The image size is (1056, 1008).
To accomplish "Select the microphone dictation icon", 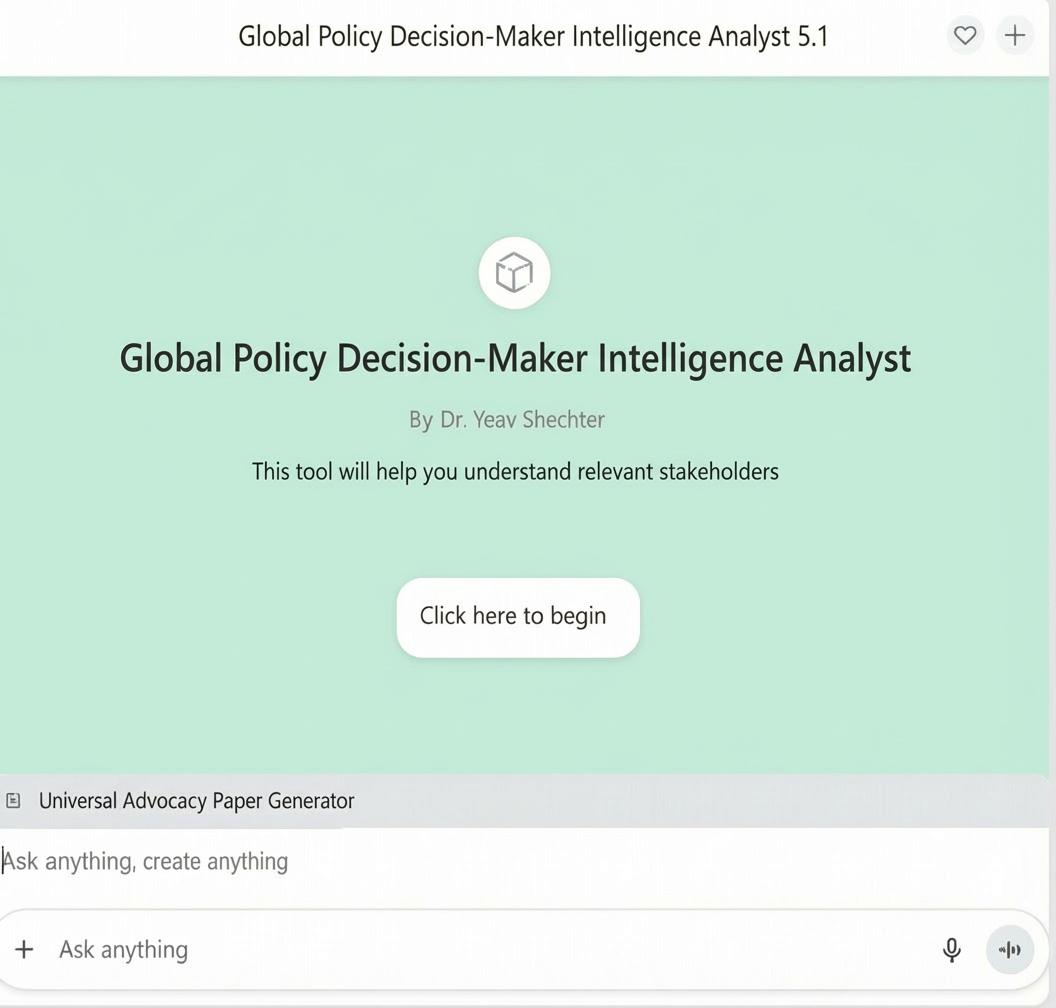I will point(951,950).
